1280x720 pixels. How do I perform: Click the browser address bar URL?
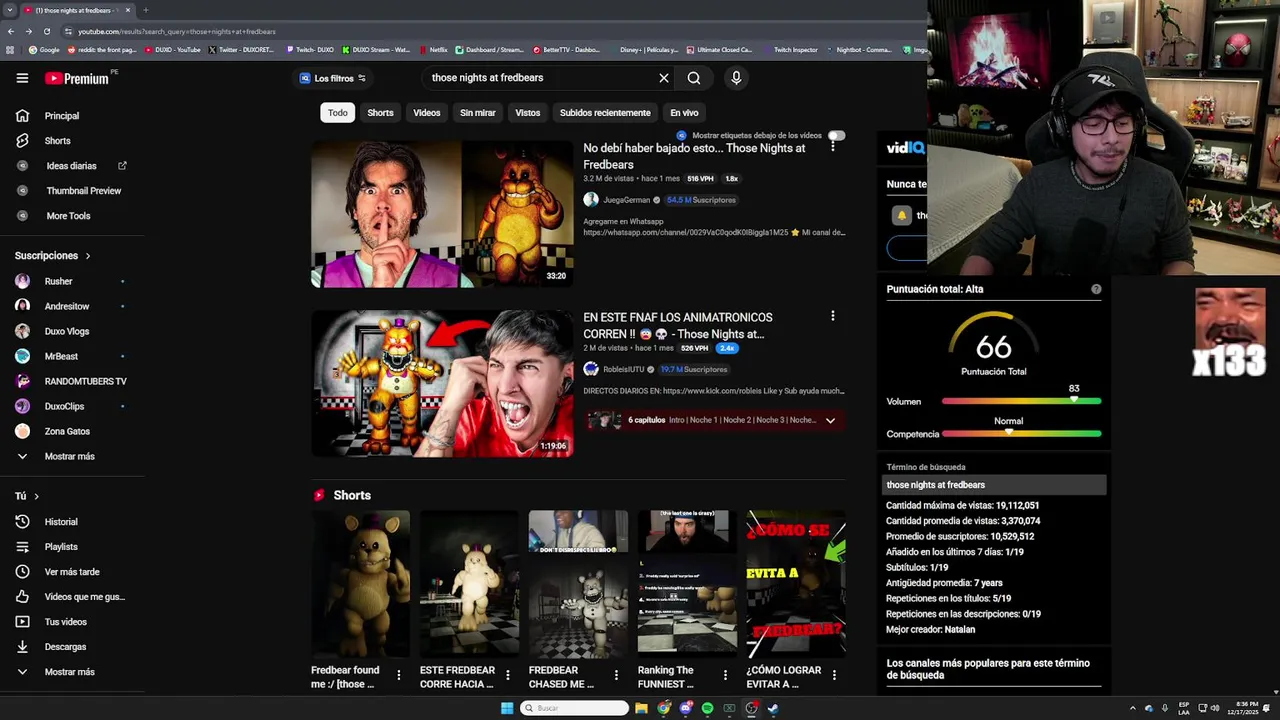(177, 31)
